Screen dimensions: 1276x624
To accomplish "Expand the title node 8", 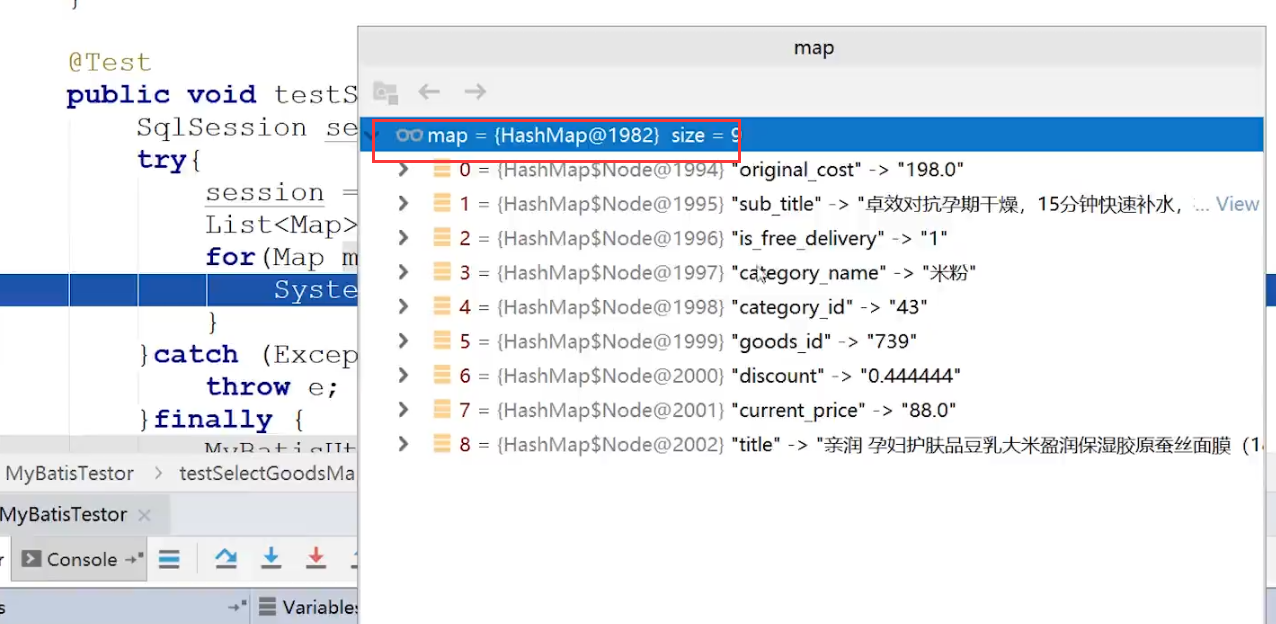I will tap(403, 444).
